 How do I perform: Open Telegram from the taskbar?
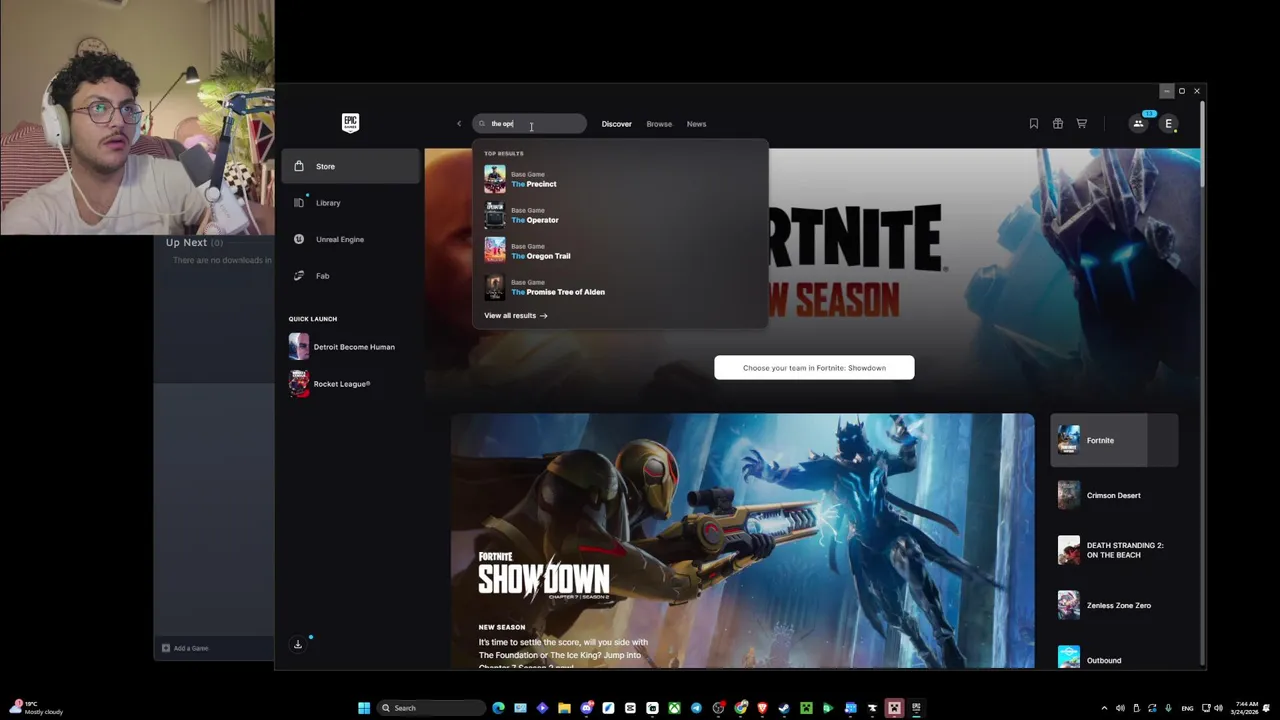click(696, 708)
